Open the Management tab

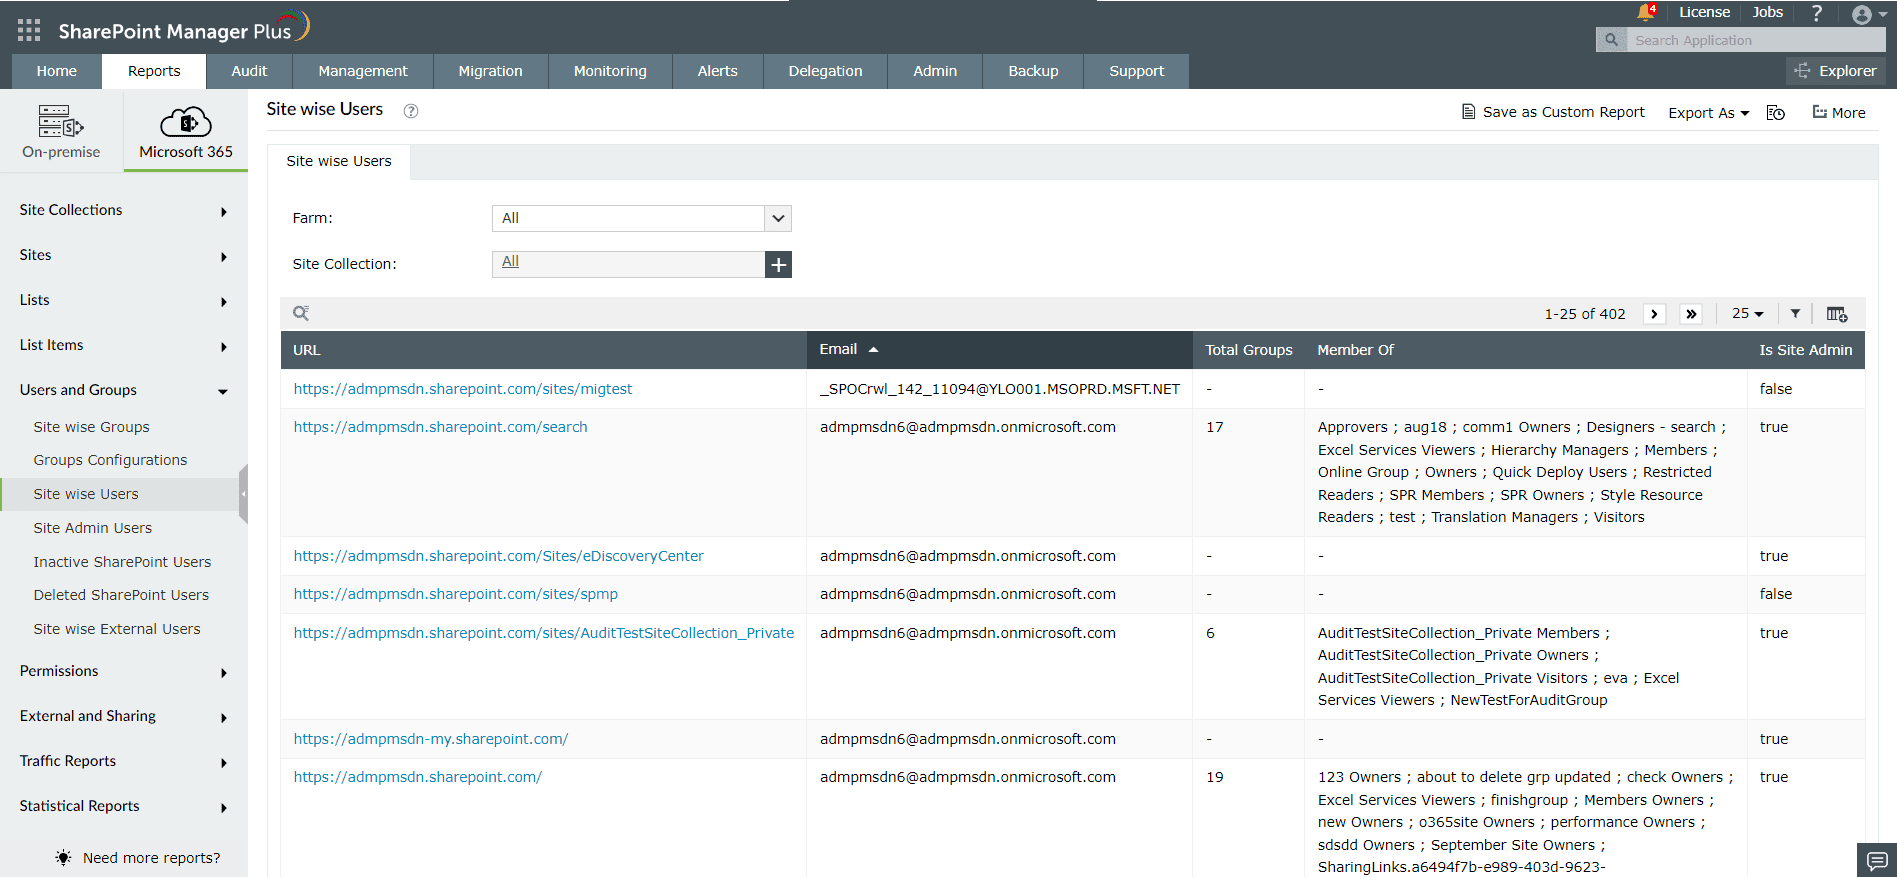point(363,71)
